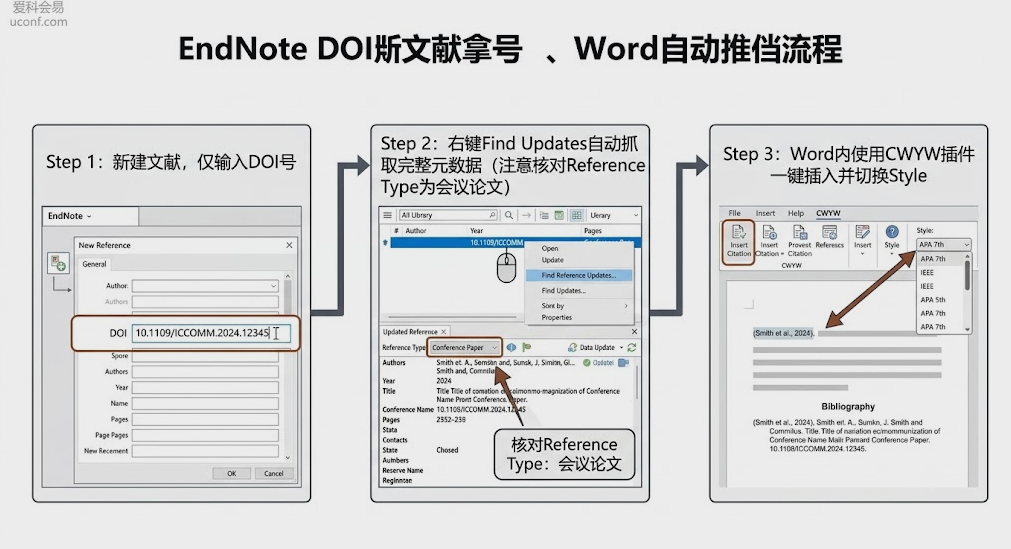Close the New Reference dialog
The height and width of the screenshot is (549, 1011).
pos(289,245)
